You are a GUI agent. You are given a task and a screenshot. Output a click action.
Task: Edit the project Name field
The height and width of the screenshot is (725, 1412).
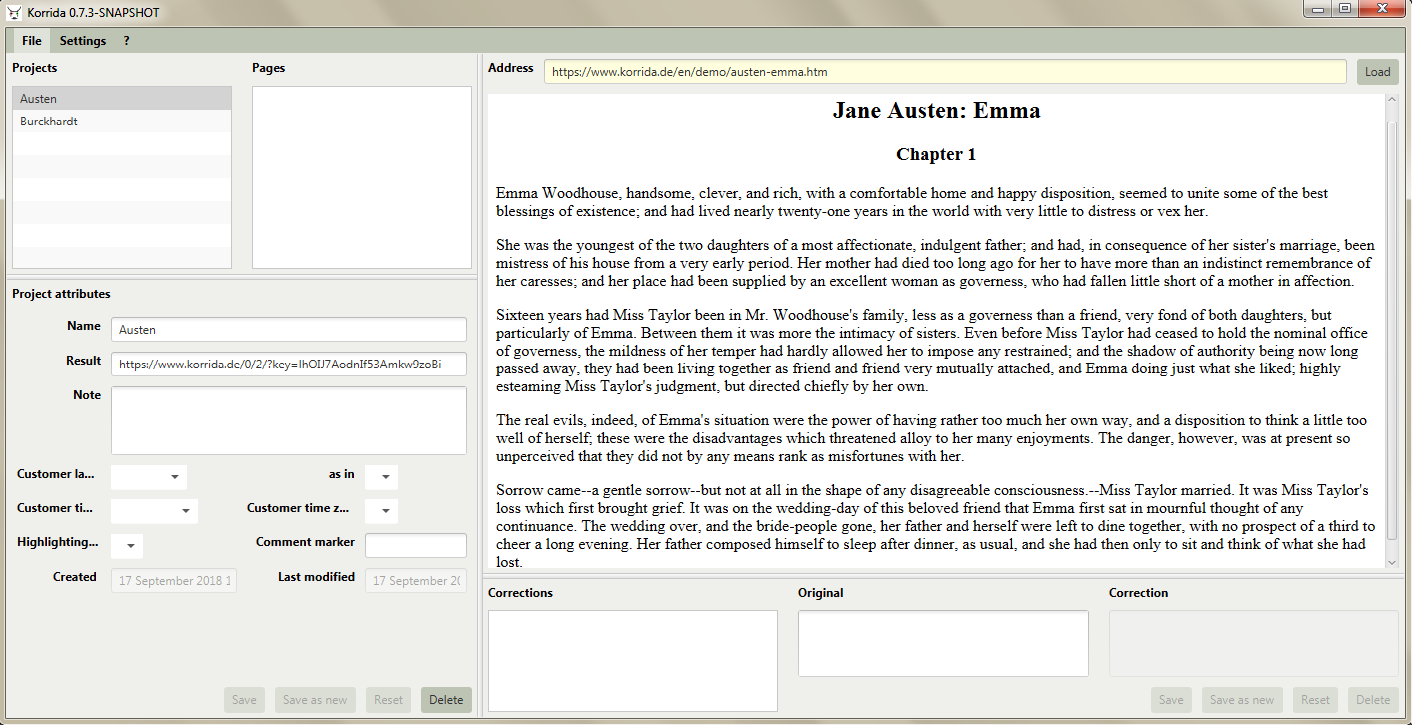pos(289,329)
